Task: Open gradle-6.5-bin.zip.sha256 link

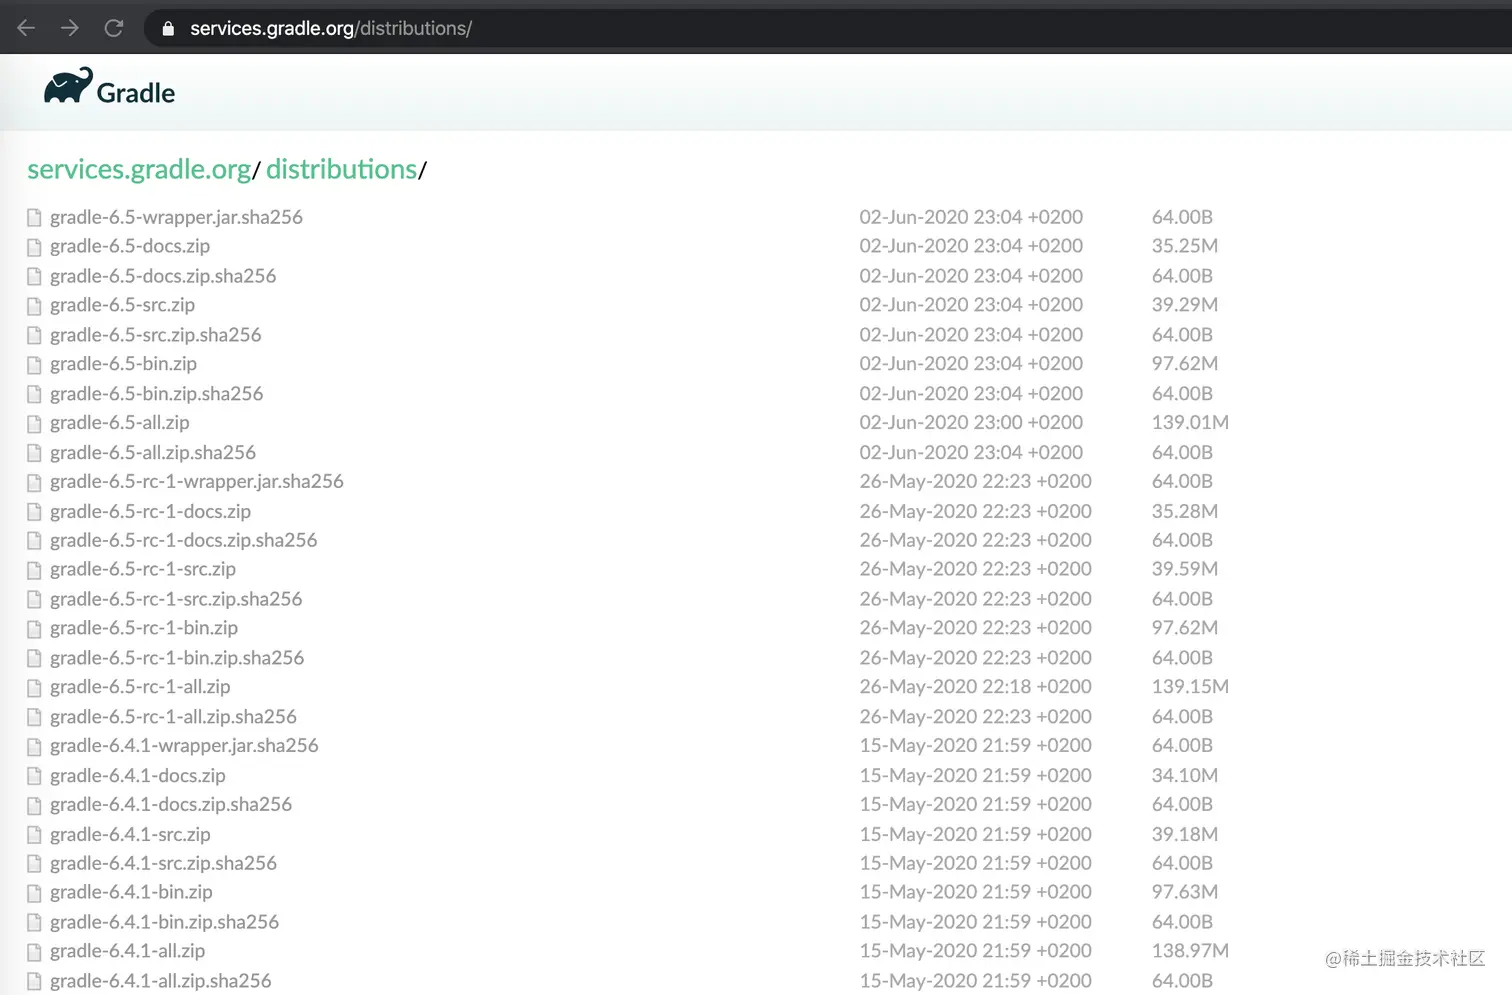Action: [x=156, y=394]
